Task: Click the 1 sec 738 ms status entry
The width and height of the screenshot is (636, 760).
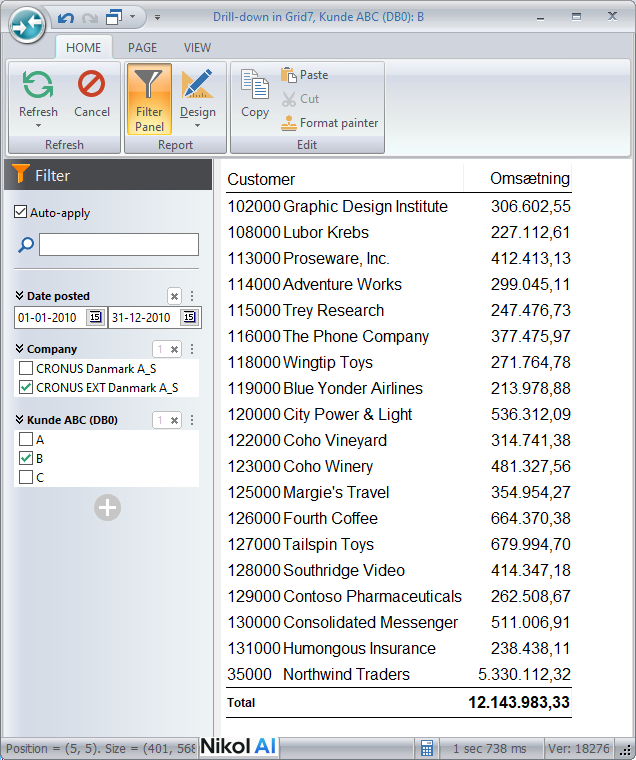Action: coord(490,749)
